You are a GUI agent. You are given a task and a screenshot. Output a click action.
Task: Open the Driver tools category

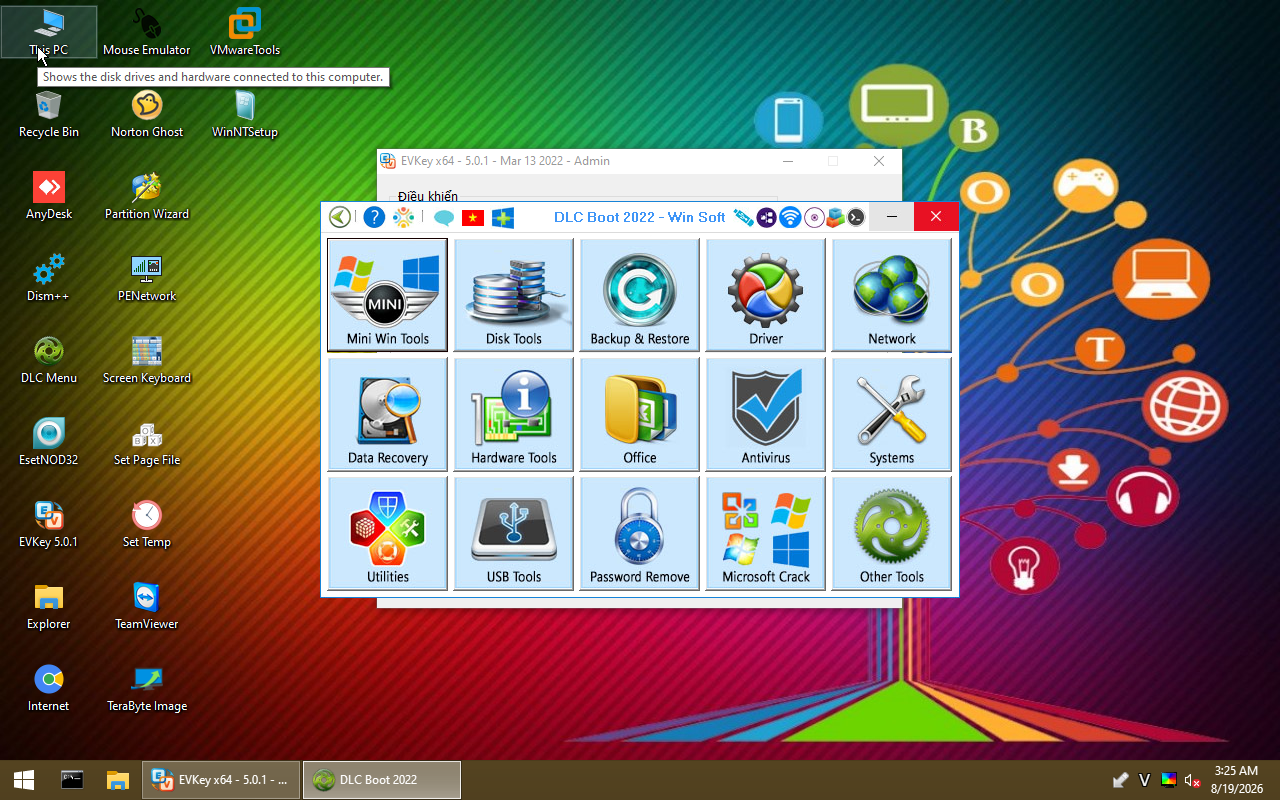[765, 295]
